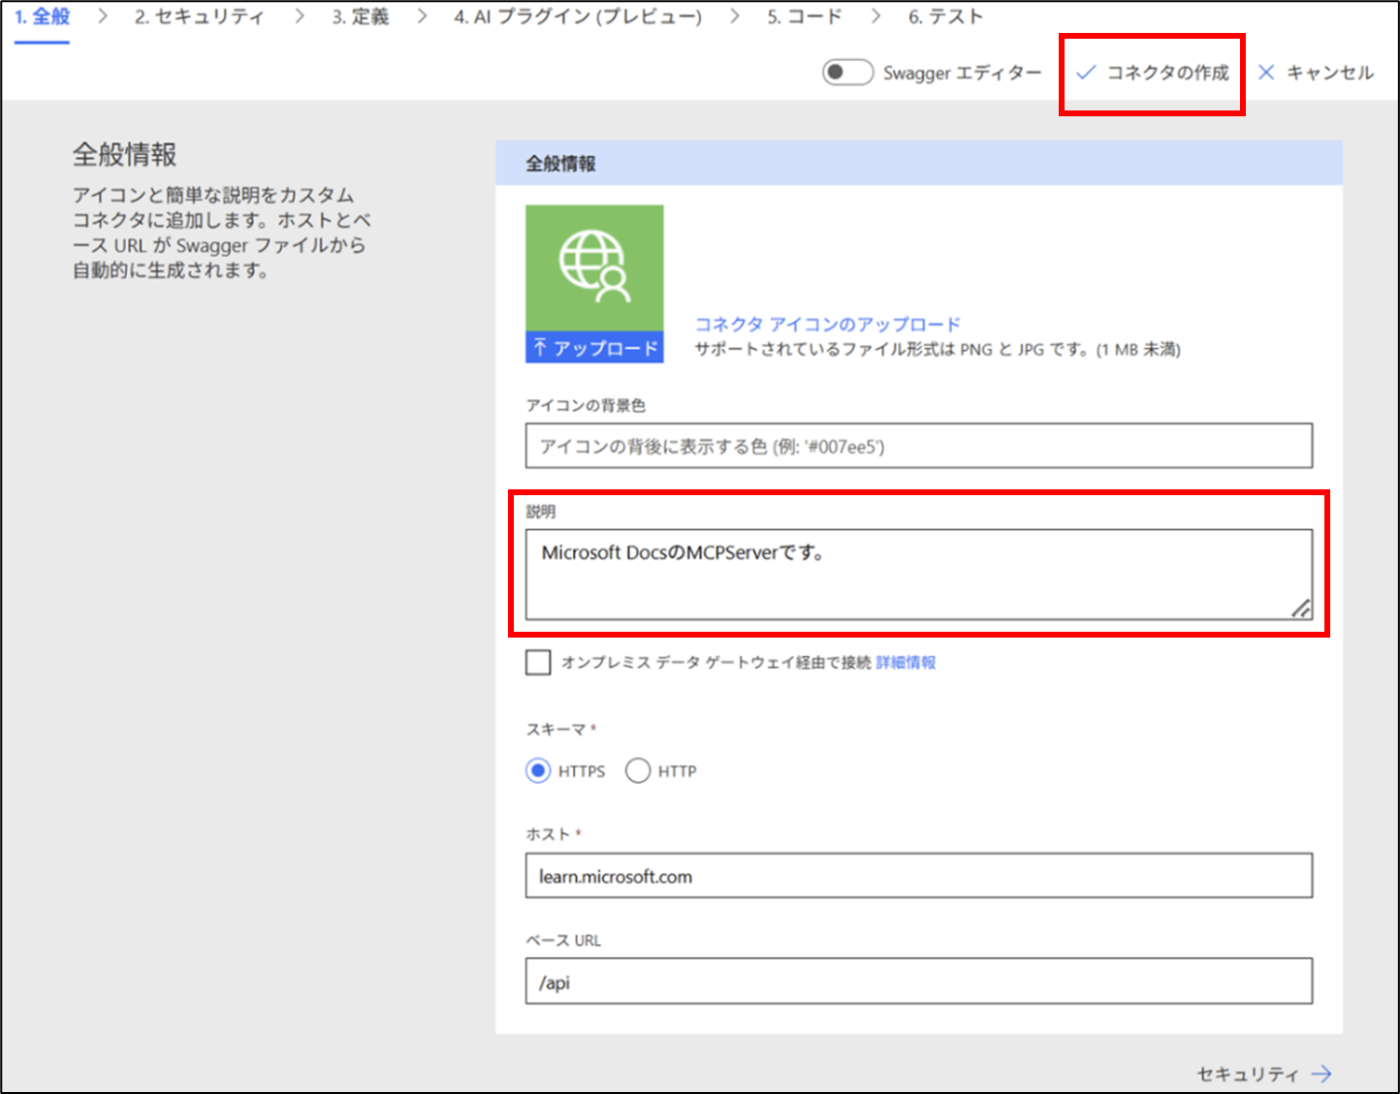Click キャンセル button

pos(1316,73)
